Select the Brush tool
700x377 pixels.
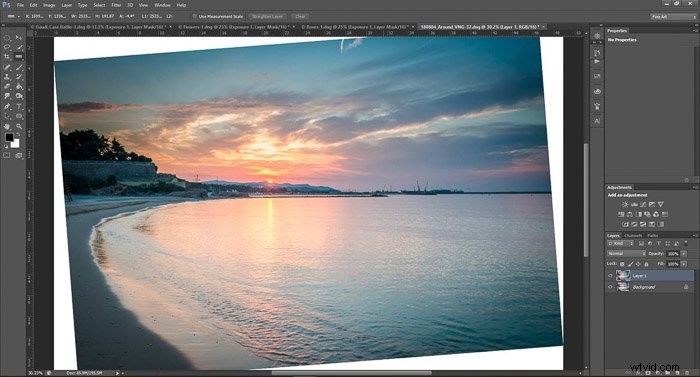(19, 67)
